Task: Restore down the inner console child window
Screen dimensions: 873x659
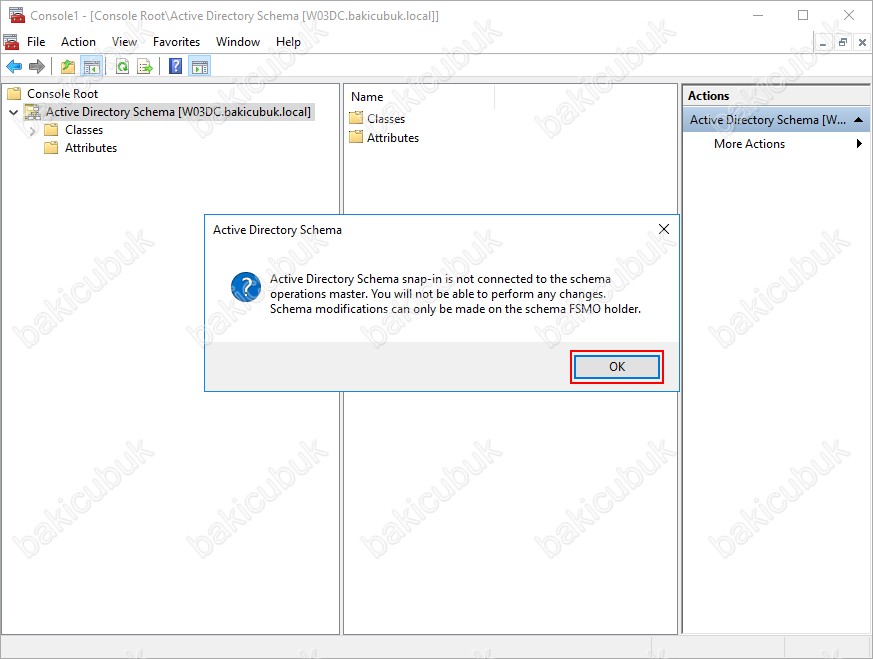Action: (x=843, y=42)
